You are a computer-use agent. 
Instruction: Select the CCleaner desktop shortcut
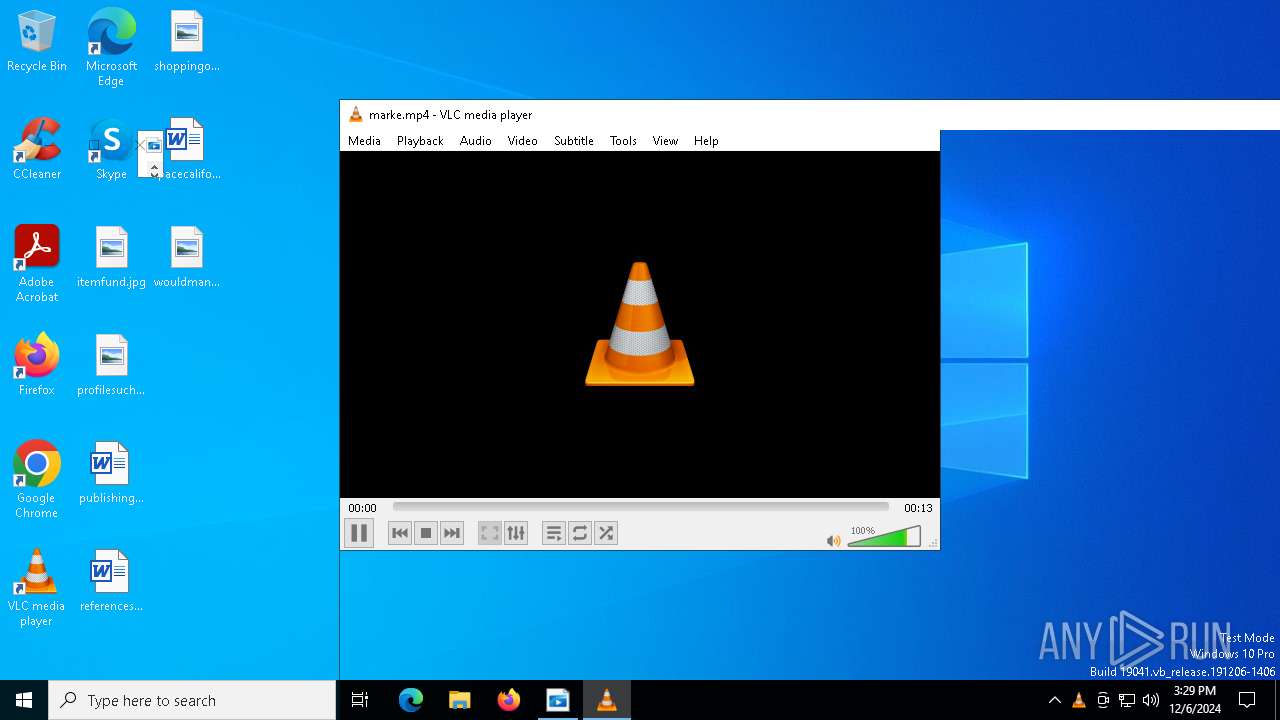[37, 150]
